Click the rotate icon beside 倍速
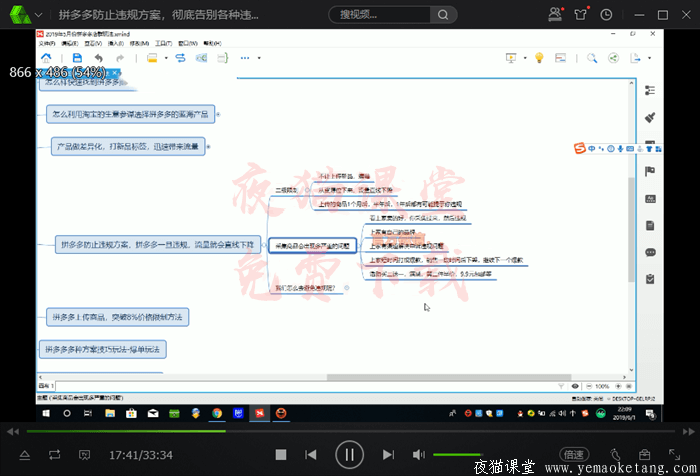 coord(615,455)
